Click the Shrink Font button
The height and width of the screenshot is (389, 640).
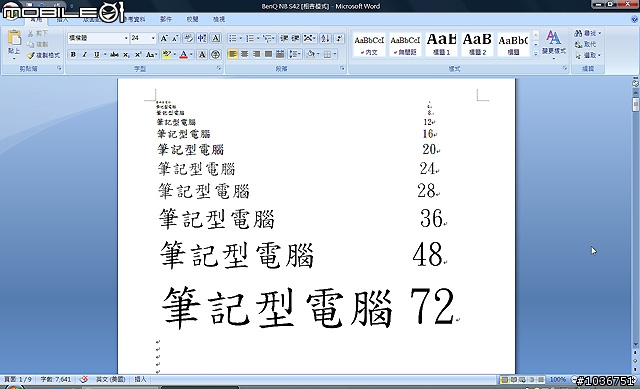click(x=175, y=38)
